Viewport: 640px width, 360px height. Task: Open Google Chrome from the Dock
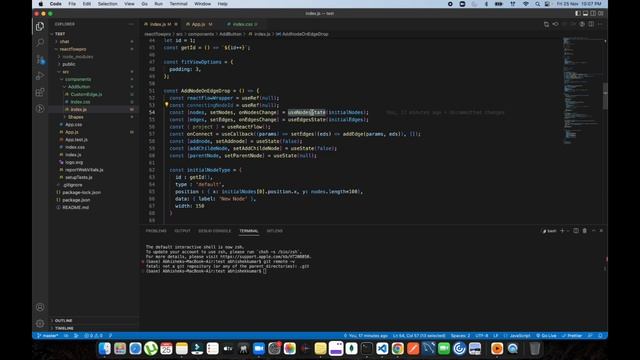coord(398,349)
